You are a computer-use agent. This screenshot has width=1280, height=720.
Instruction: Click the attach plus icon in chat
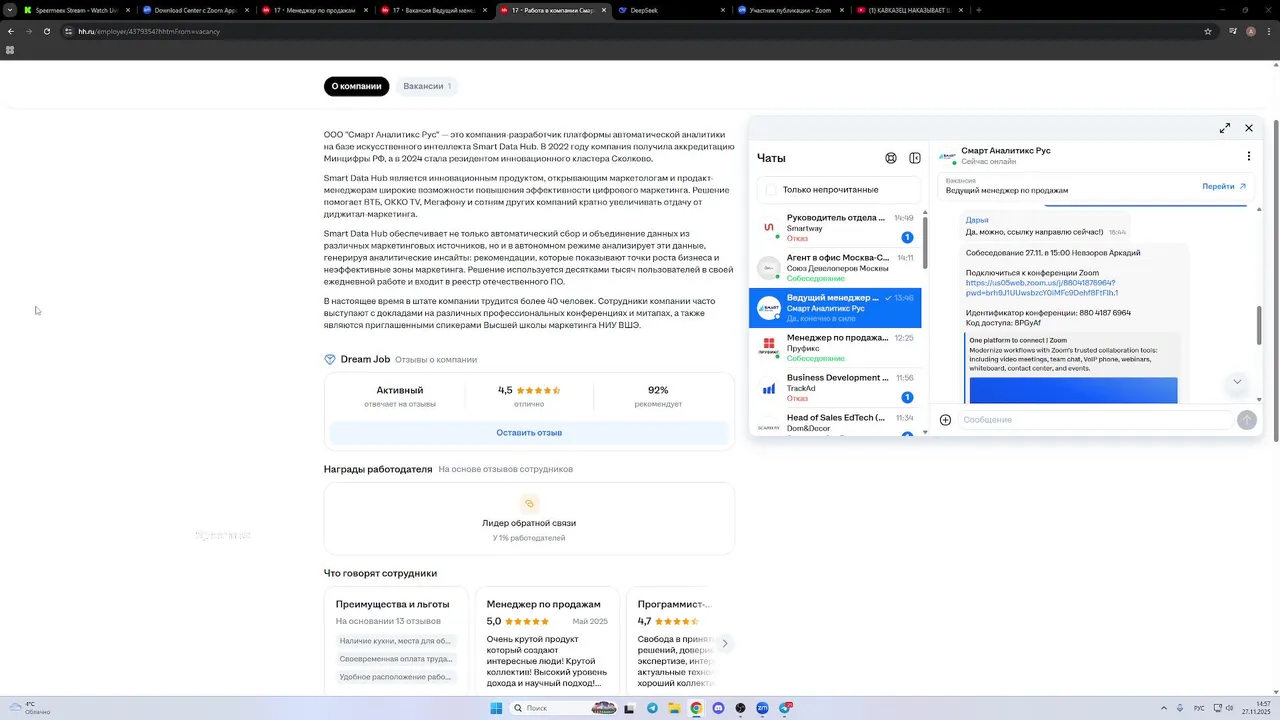click(x=945, y=420)
